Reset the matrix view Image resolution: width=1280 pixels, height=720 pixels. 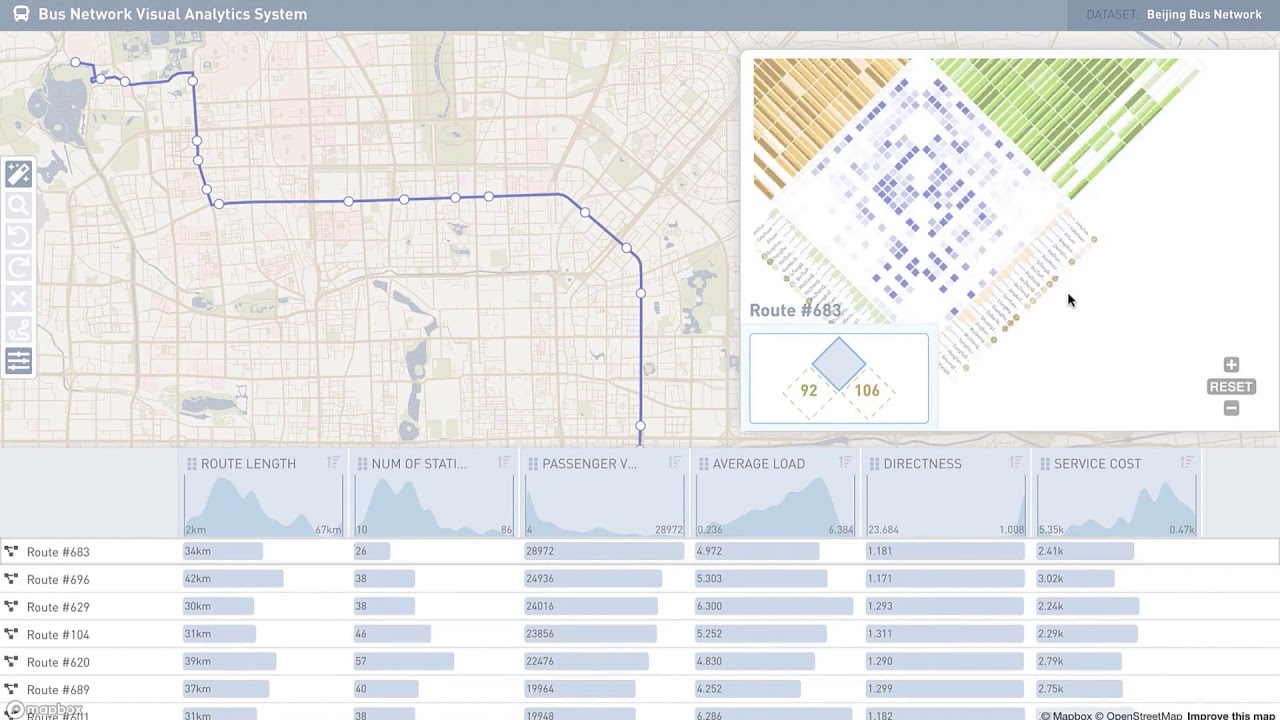coord(1231,387)
